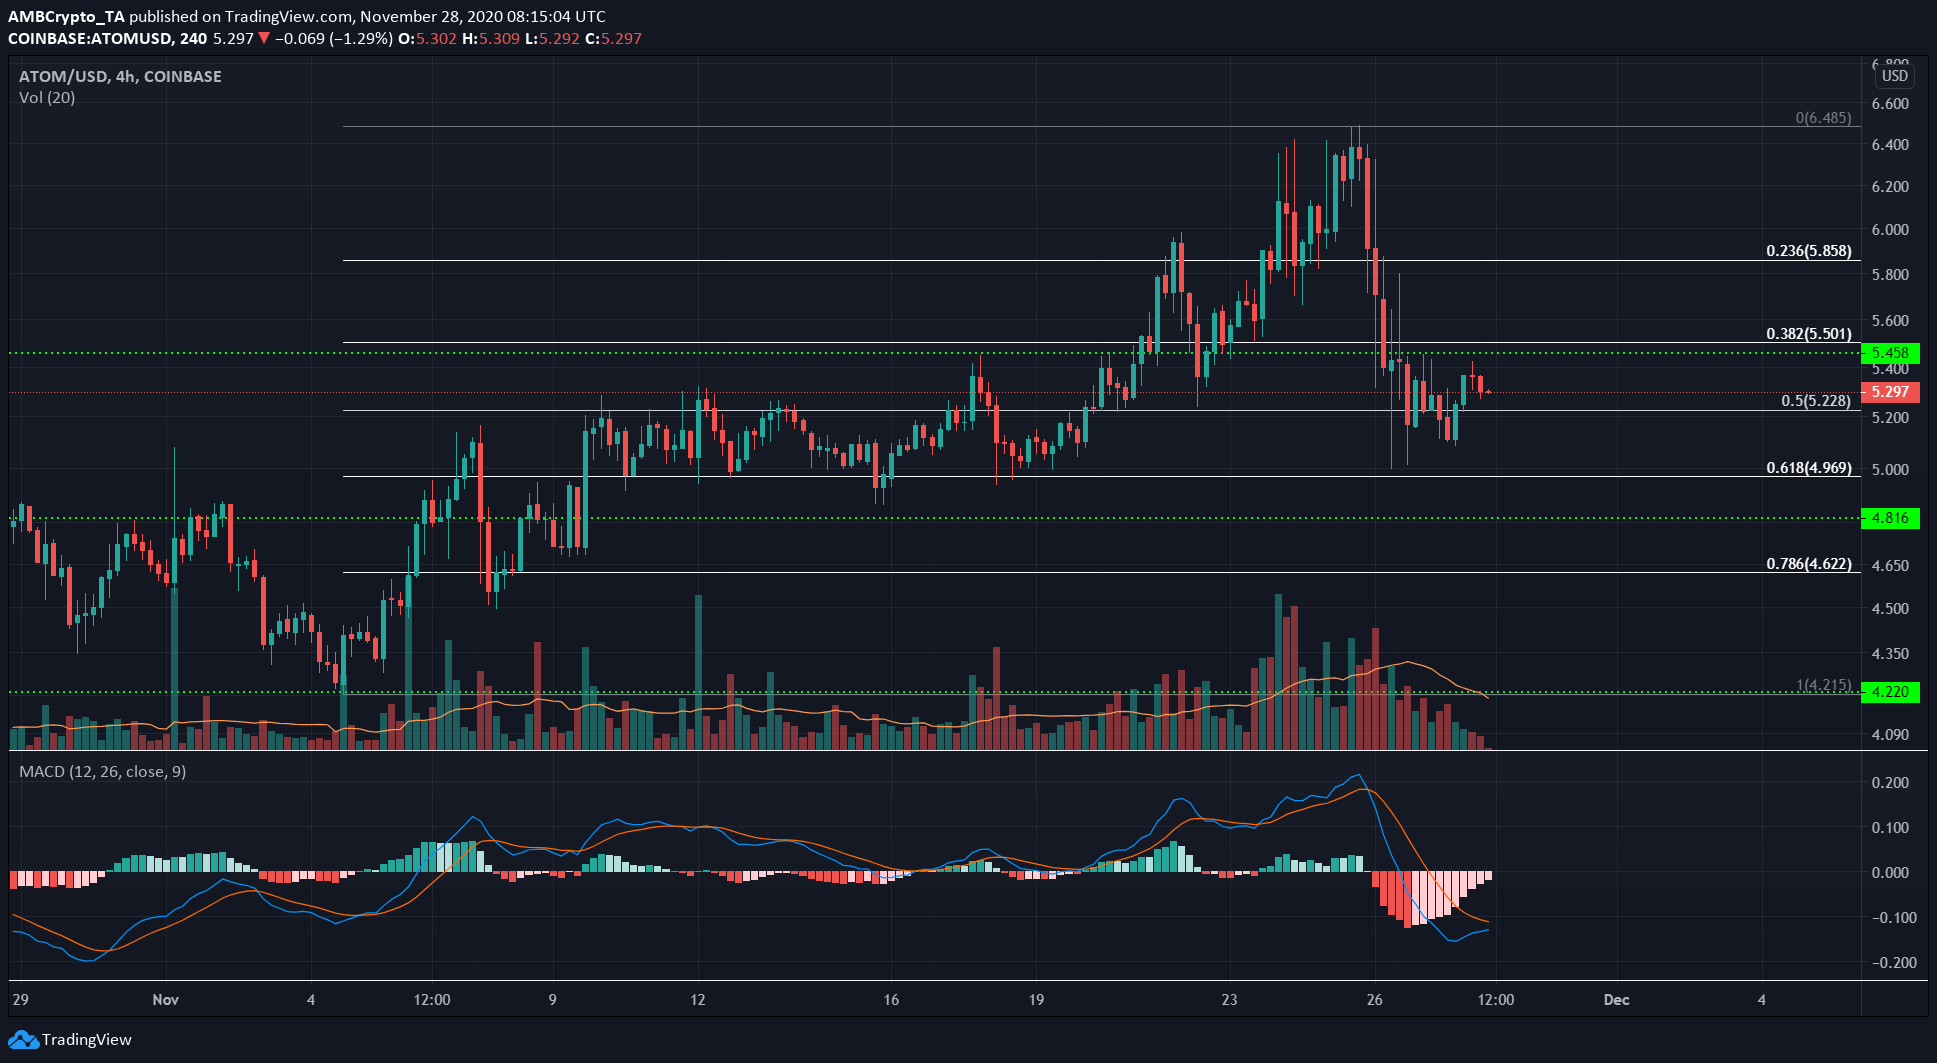Select the red 5.297 current price label
Viewport: 1937px width, 1063px height.
(x=1890, y=392)
